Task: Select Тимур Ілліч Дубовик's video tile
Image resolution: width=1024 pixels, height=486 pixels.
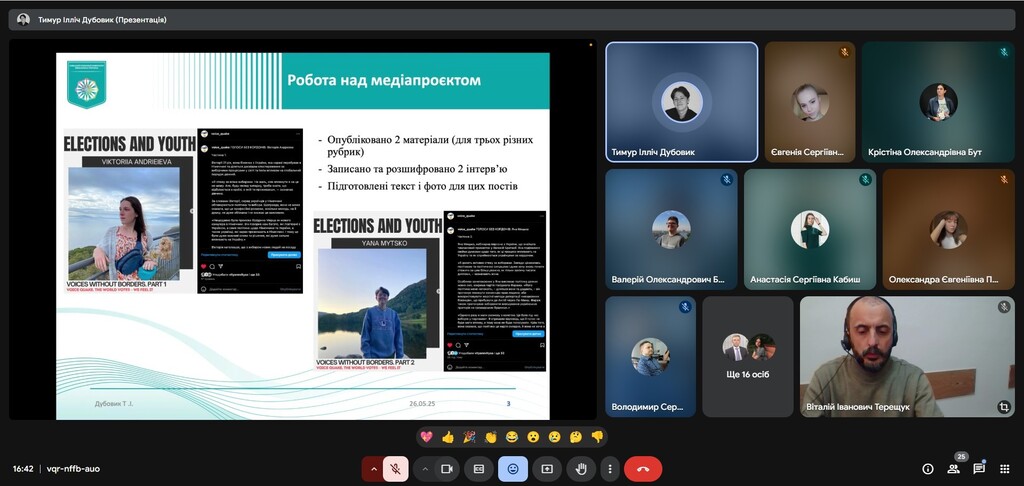Action: point(680,101)
